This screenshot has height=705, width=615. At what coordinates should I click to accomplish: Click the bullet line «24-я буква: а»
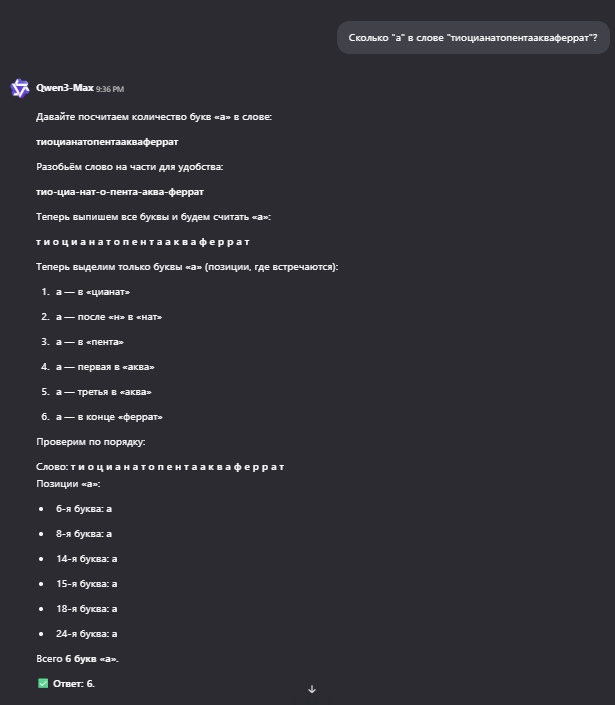point(86,634)
